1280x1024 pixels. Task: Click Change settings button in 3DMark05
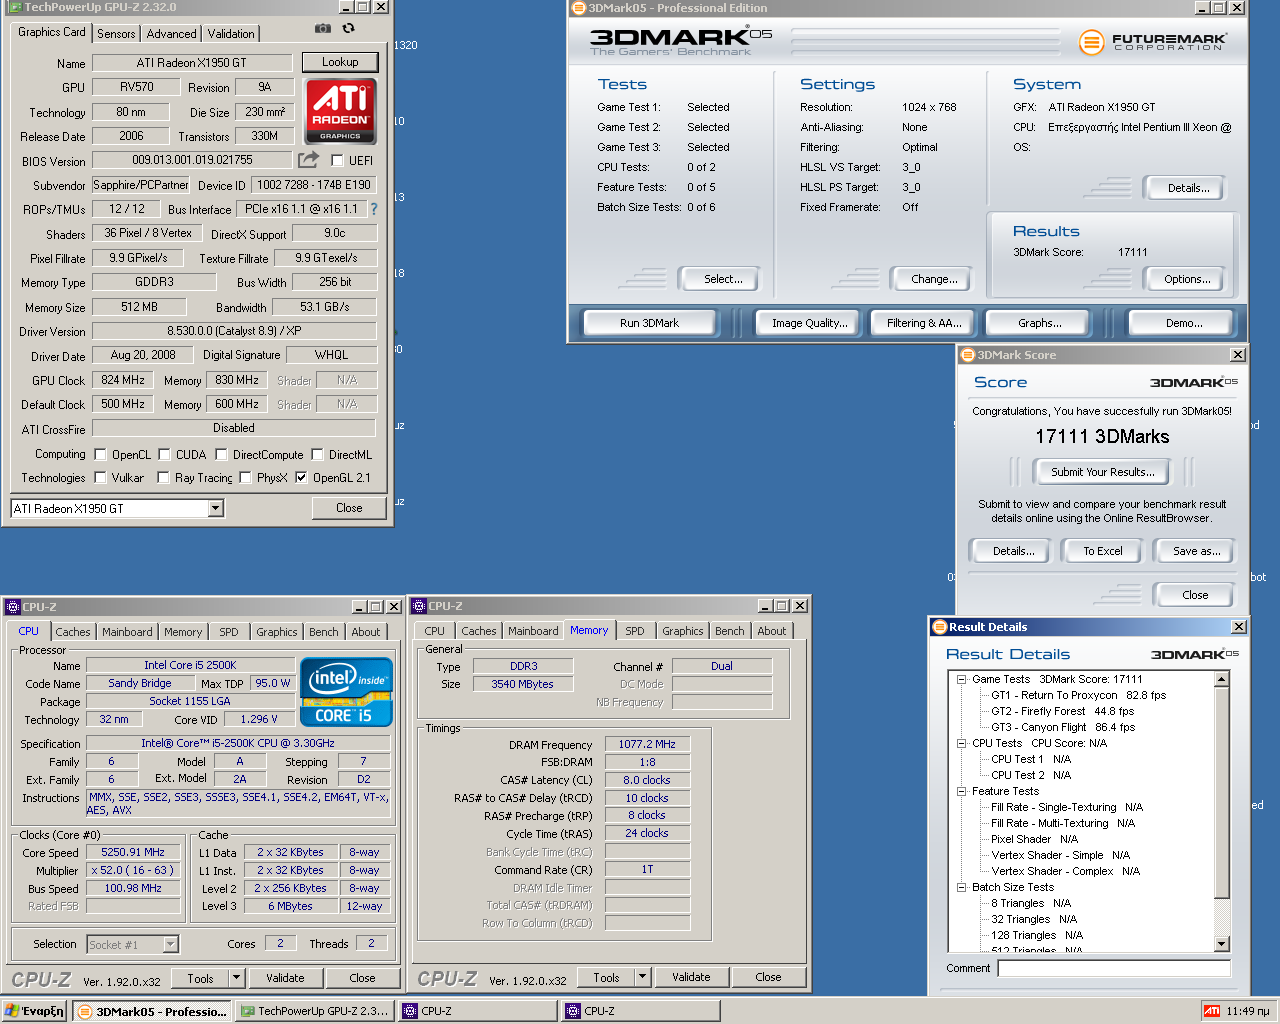(x=934, y=279)
